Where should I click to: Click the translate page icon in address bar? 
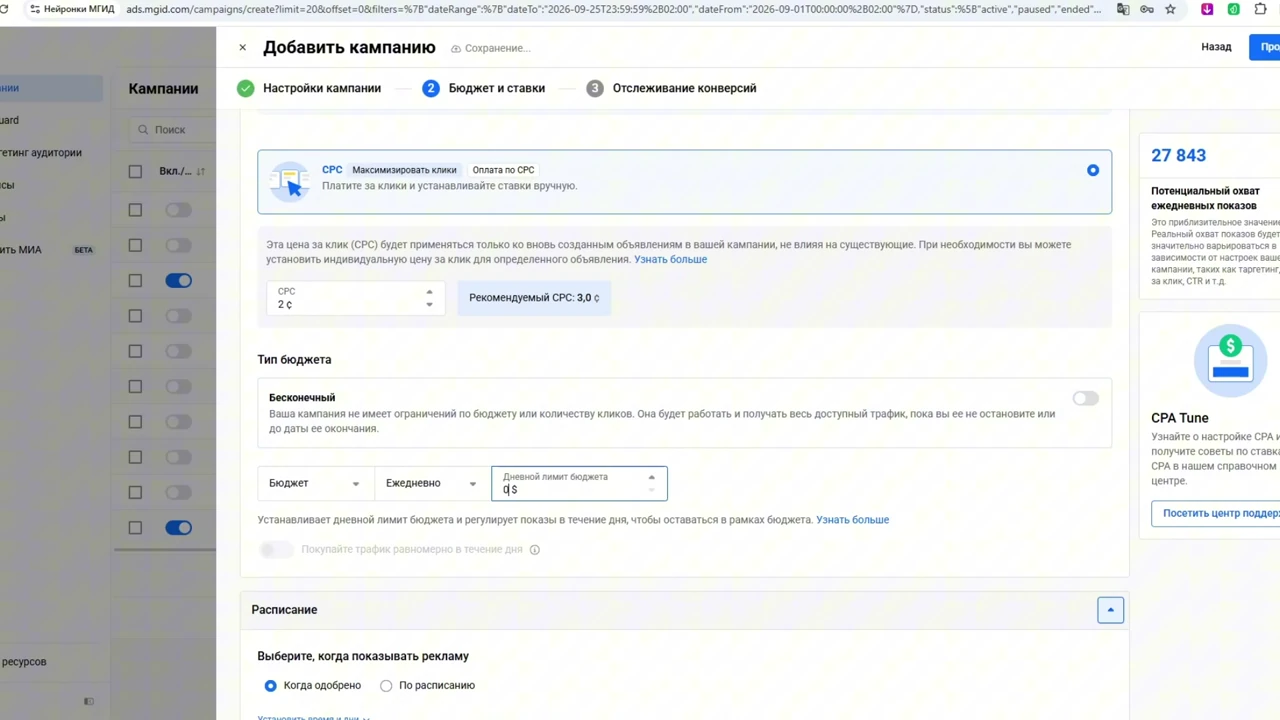[1123, 9]
